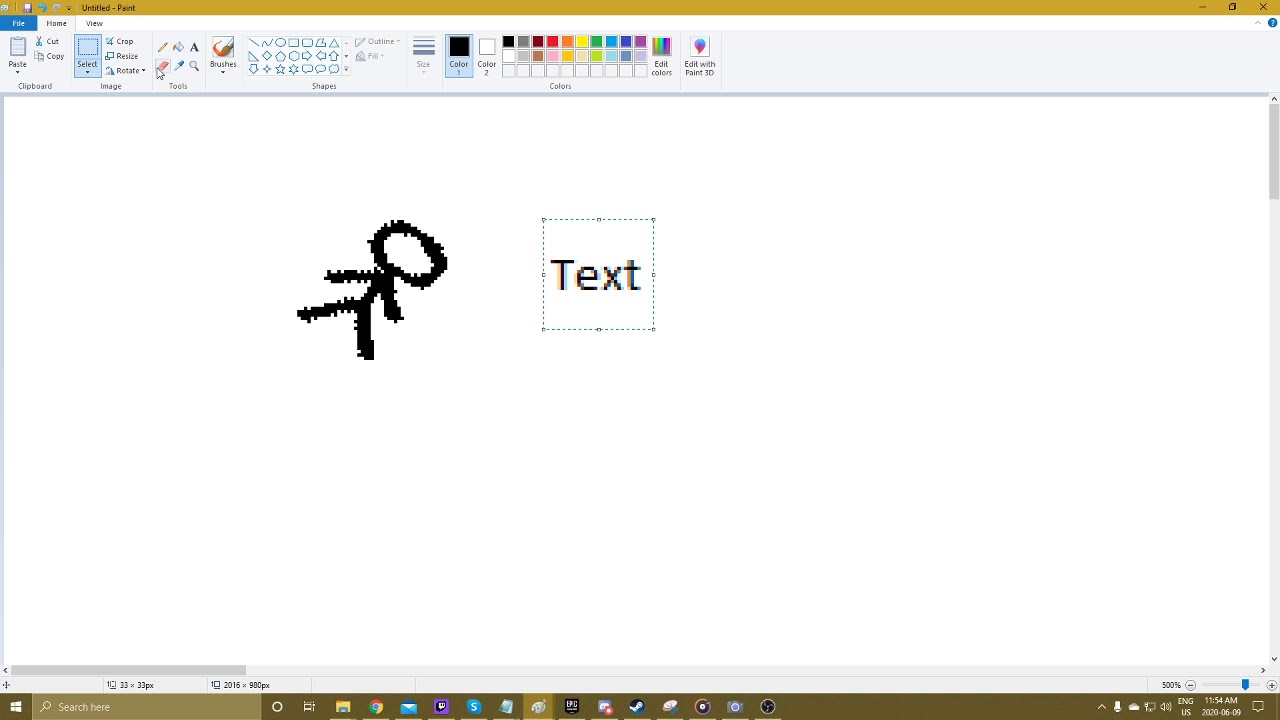Select the Pencil tool
The image size is (1280, 720).
[x=162, y=47]
